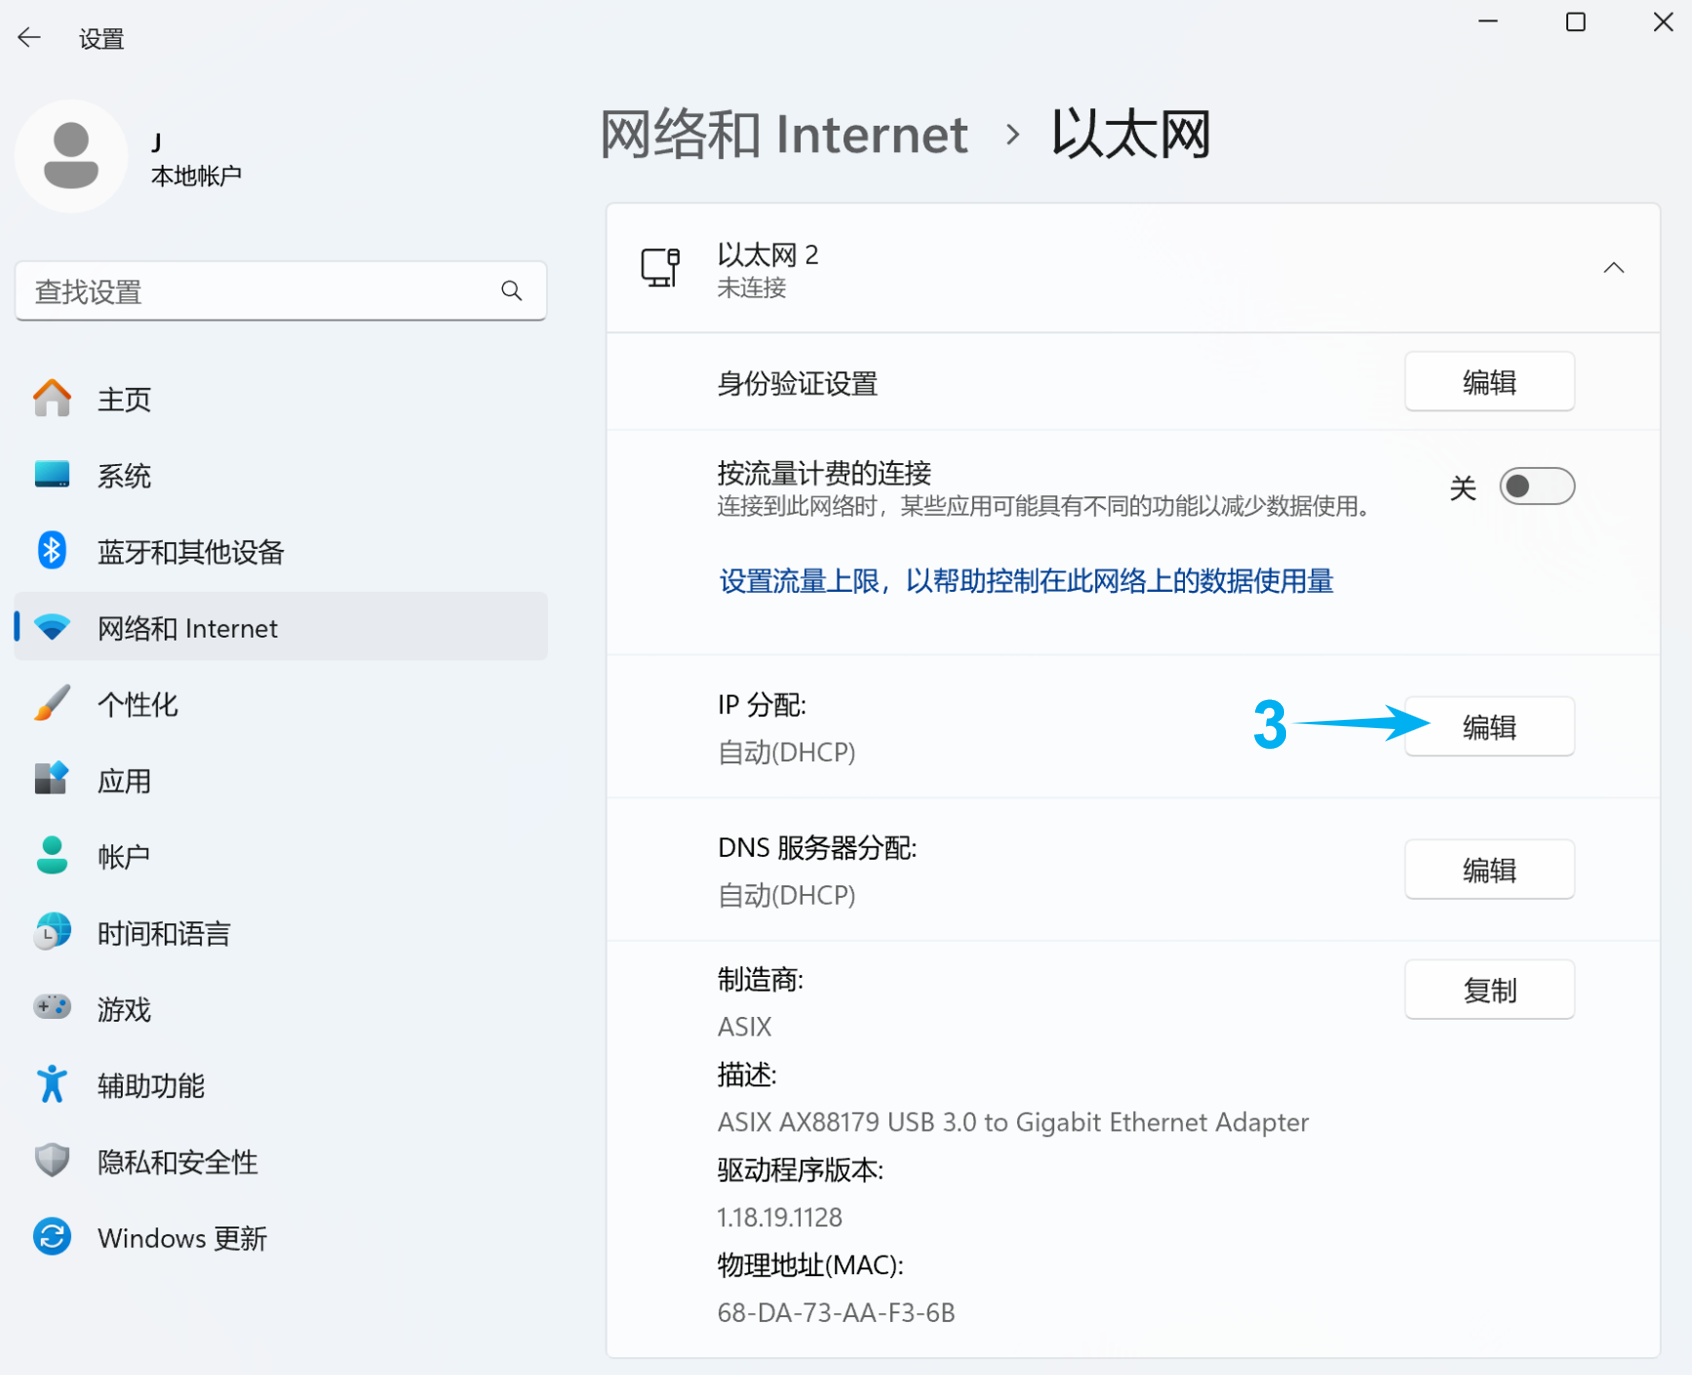Click the Home (主页) house icon
1692x1375 pixels.
[x=52, y=398]
